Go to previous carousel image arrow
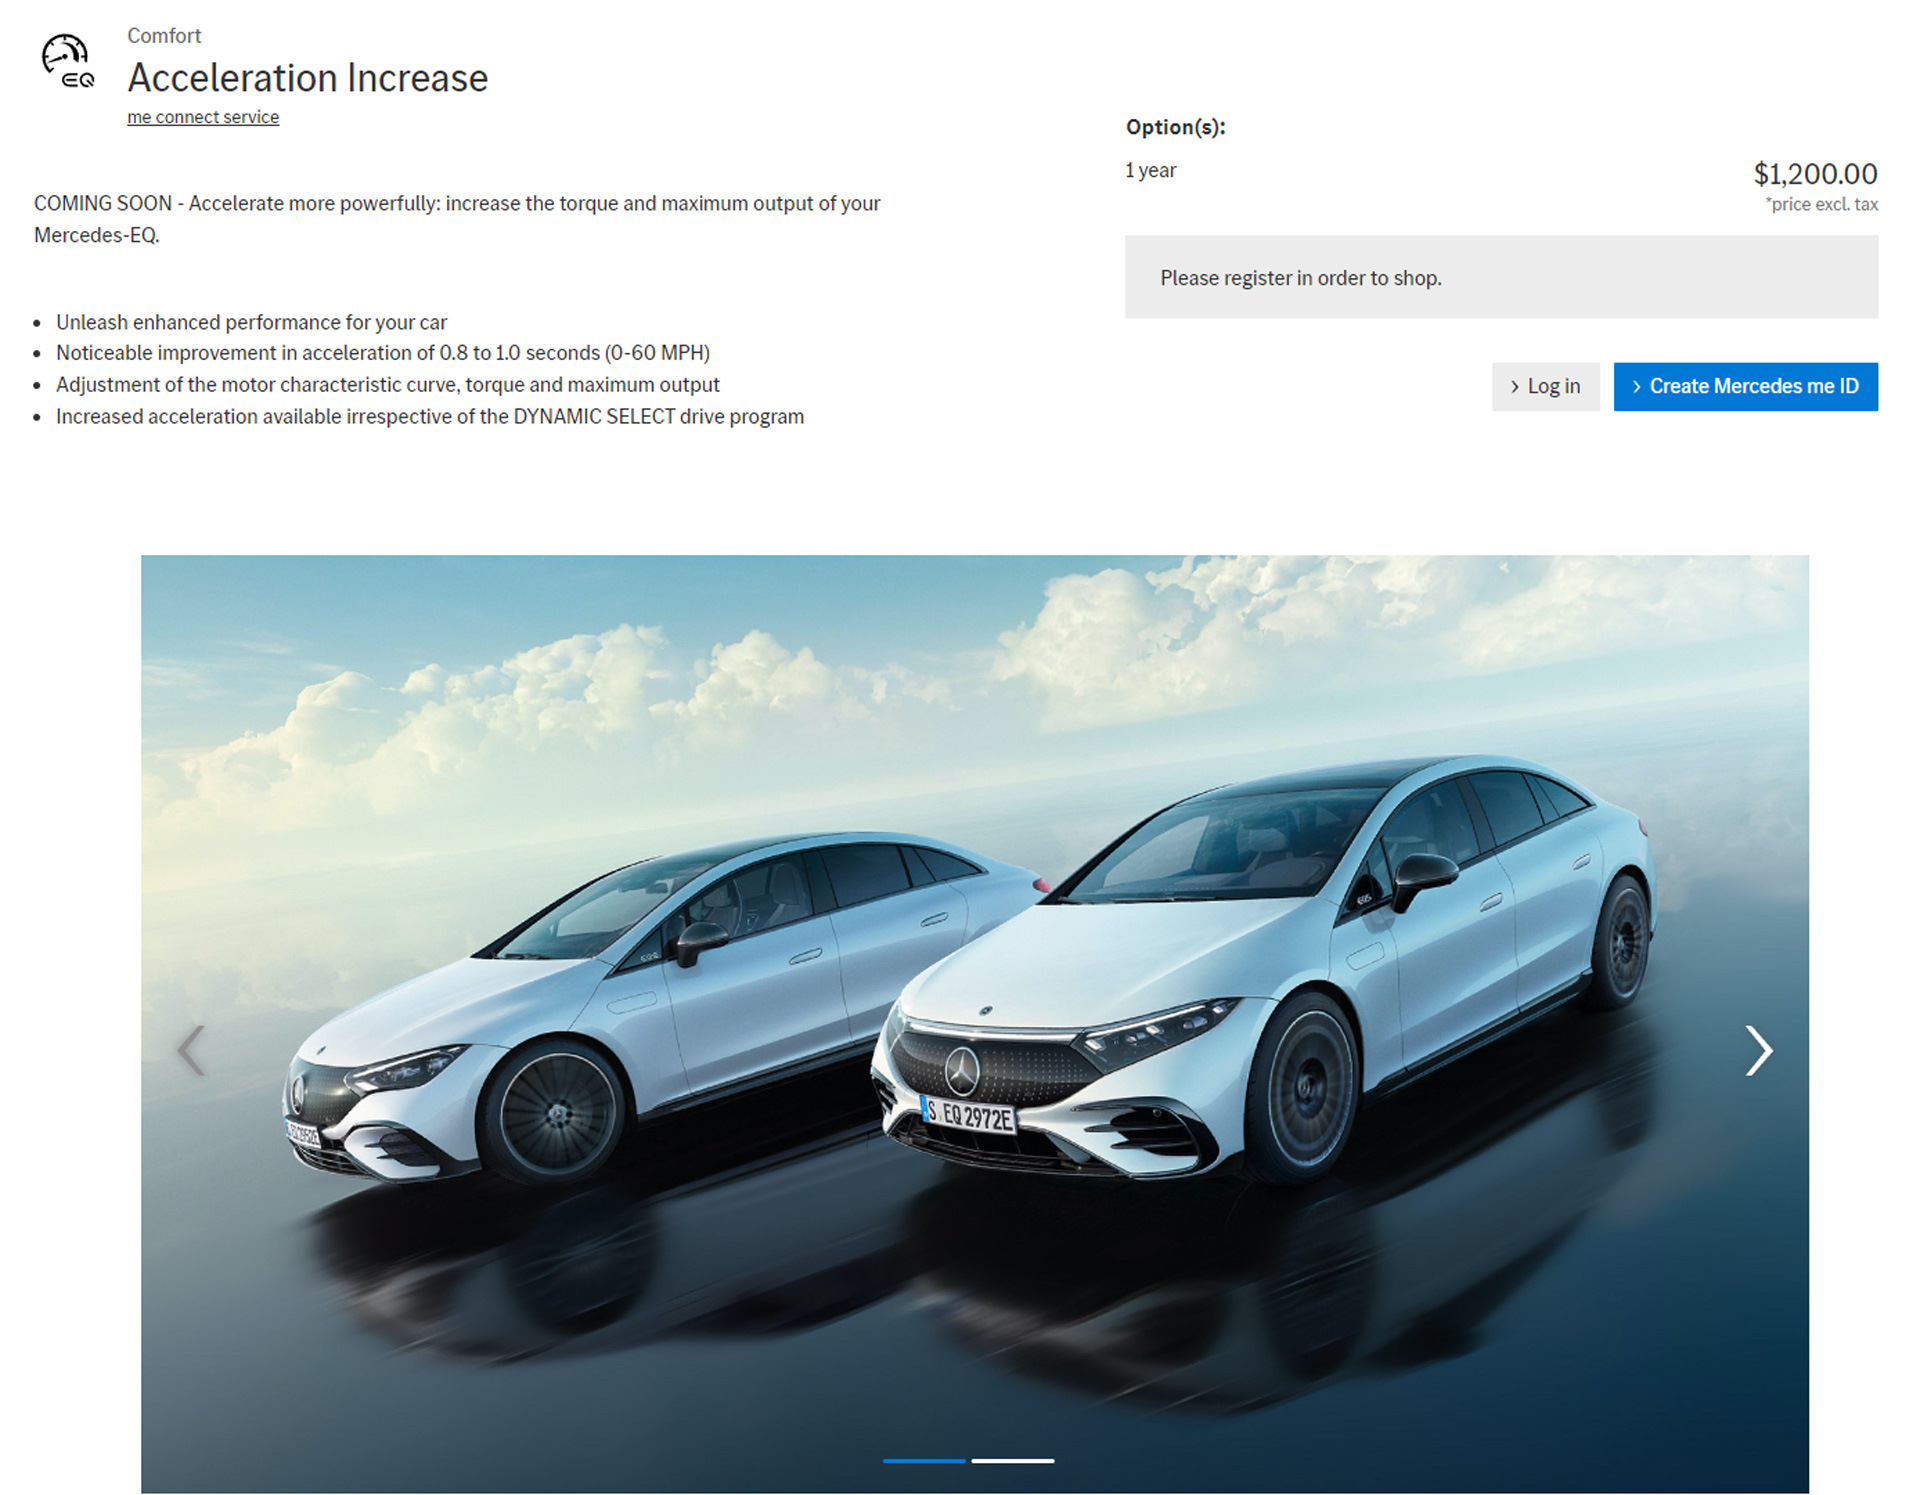The width and height of the screenshot is (1920, 1495). 191,1050
